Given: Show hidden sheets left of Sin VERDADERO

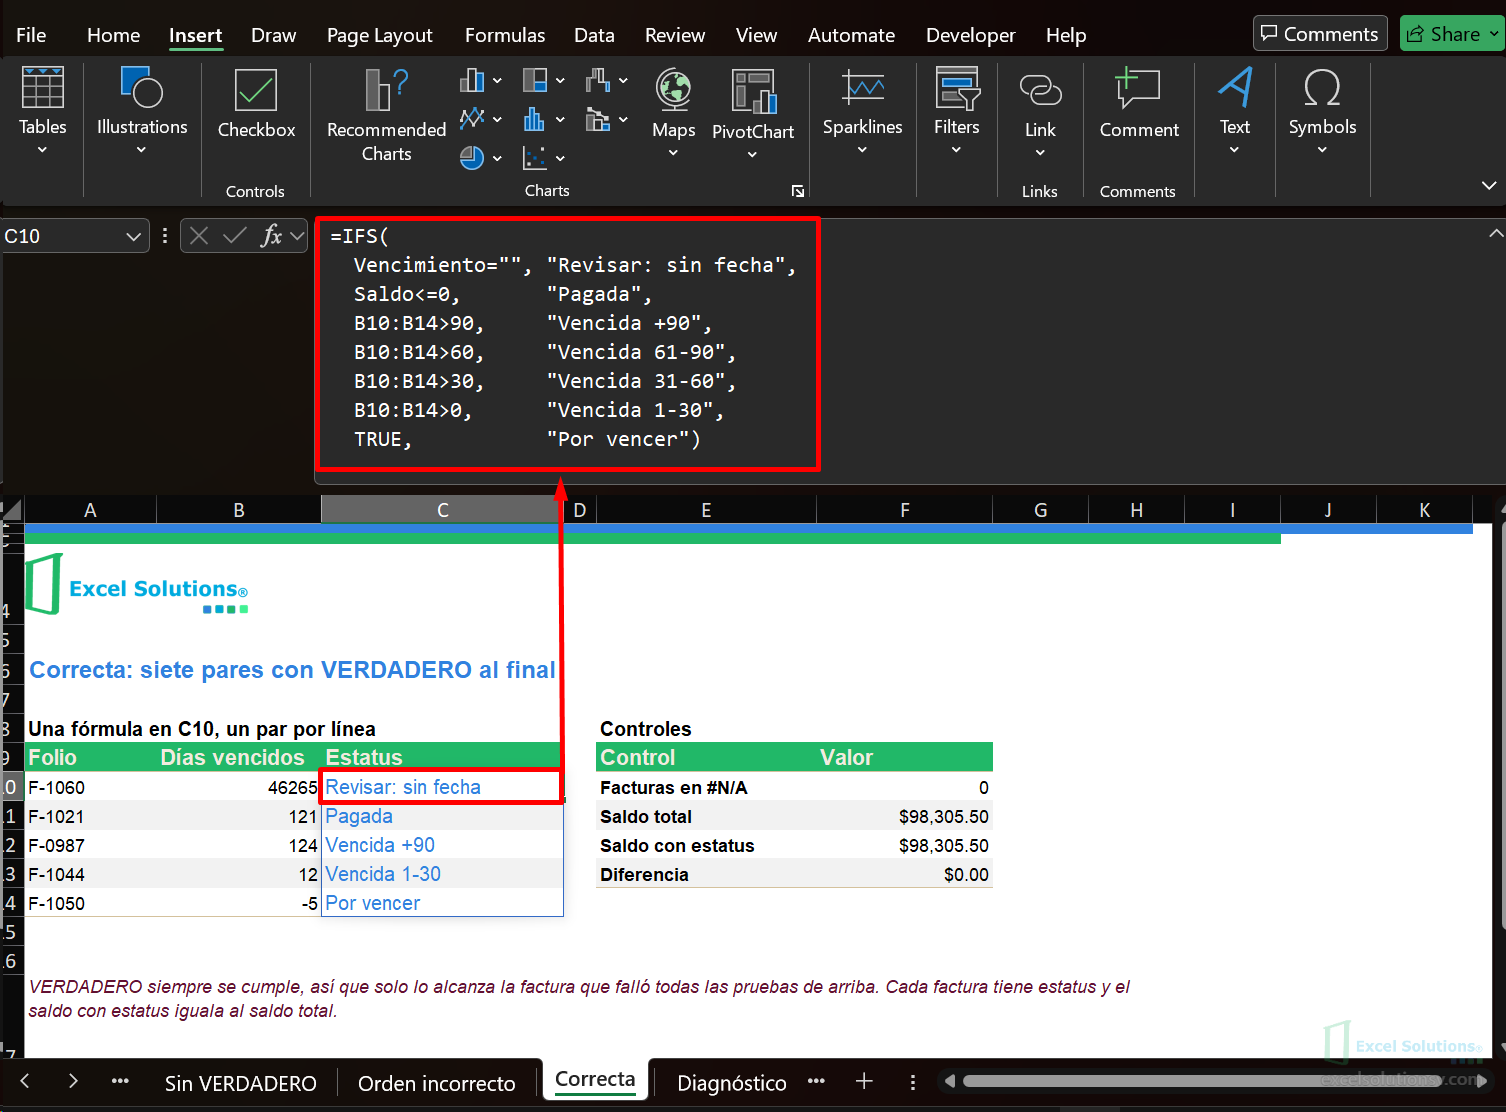Looking at the screenshot, I should coord(120,1081).
